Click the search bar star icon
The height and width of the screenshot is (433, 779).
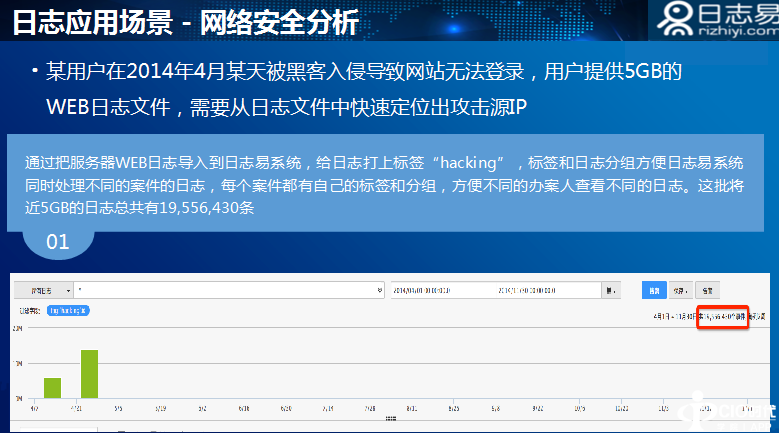click(379, 290)
